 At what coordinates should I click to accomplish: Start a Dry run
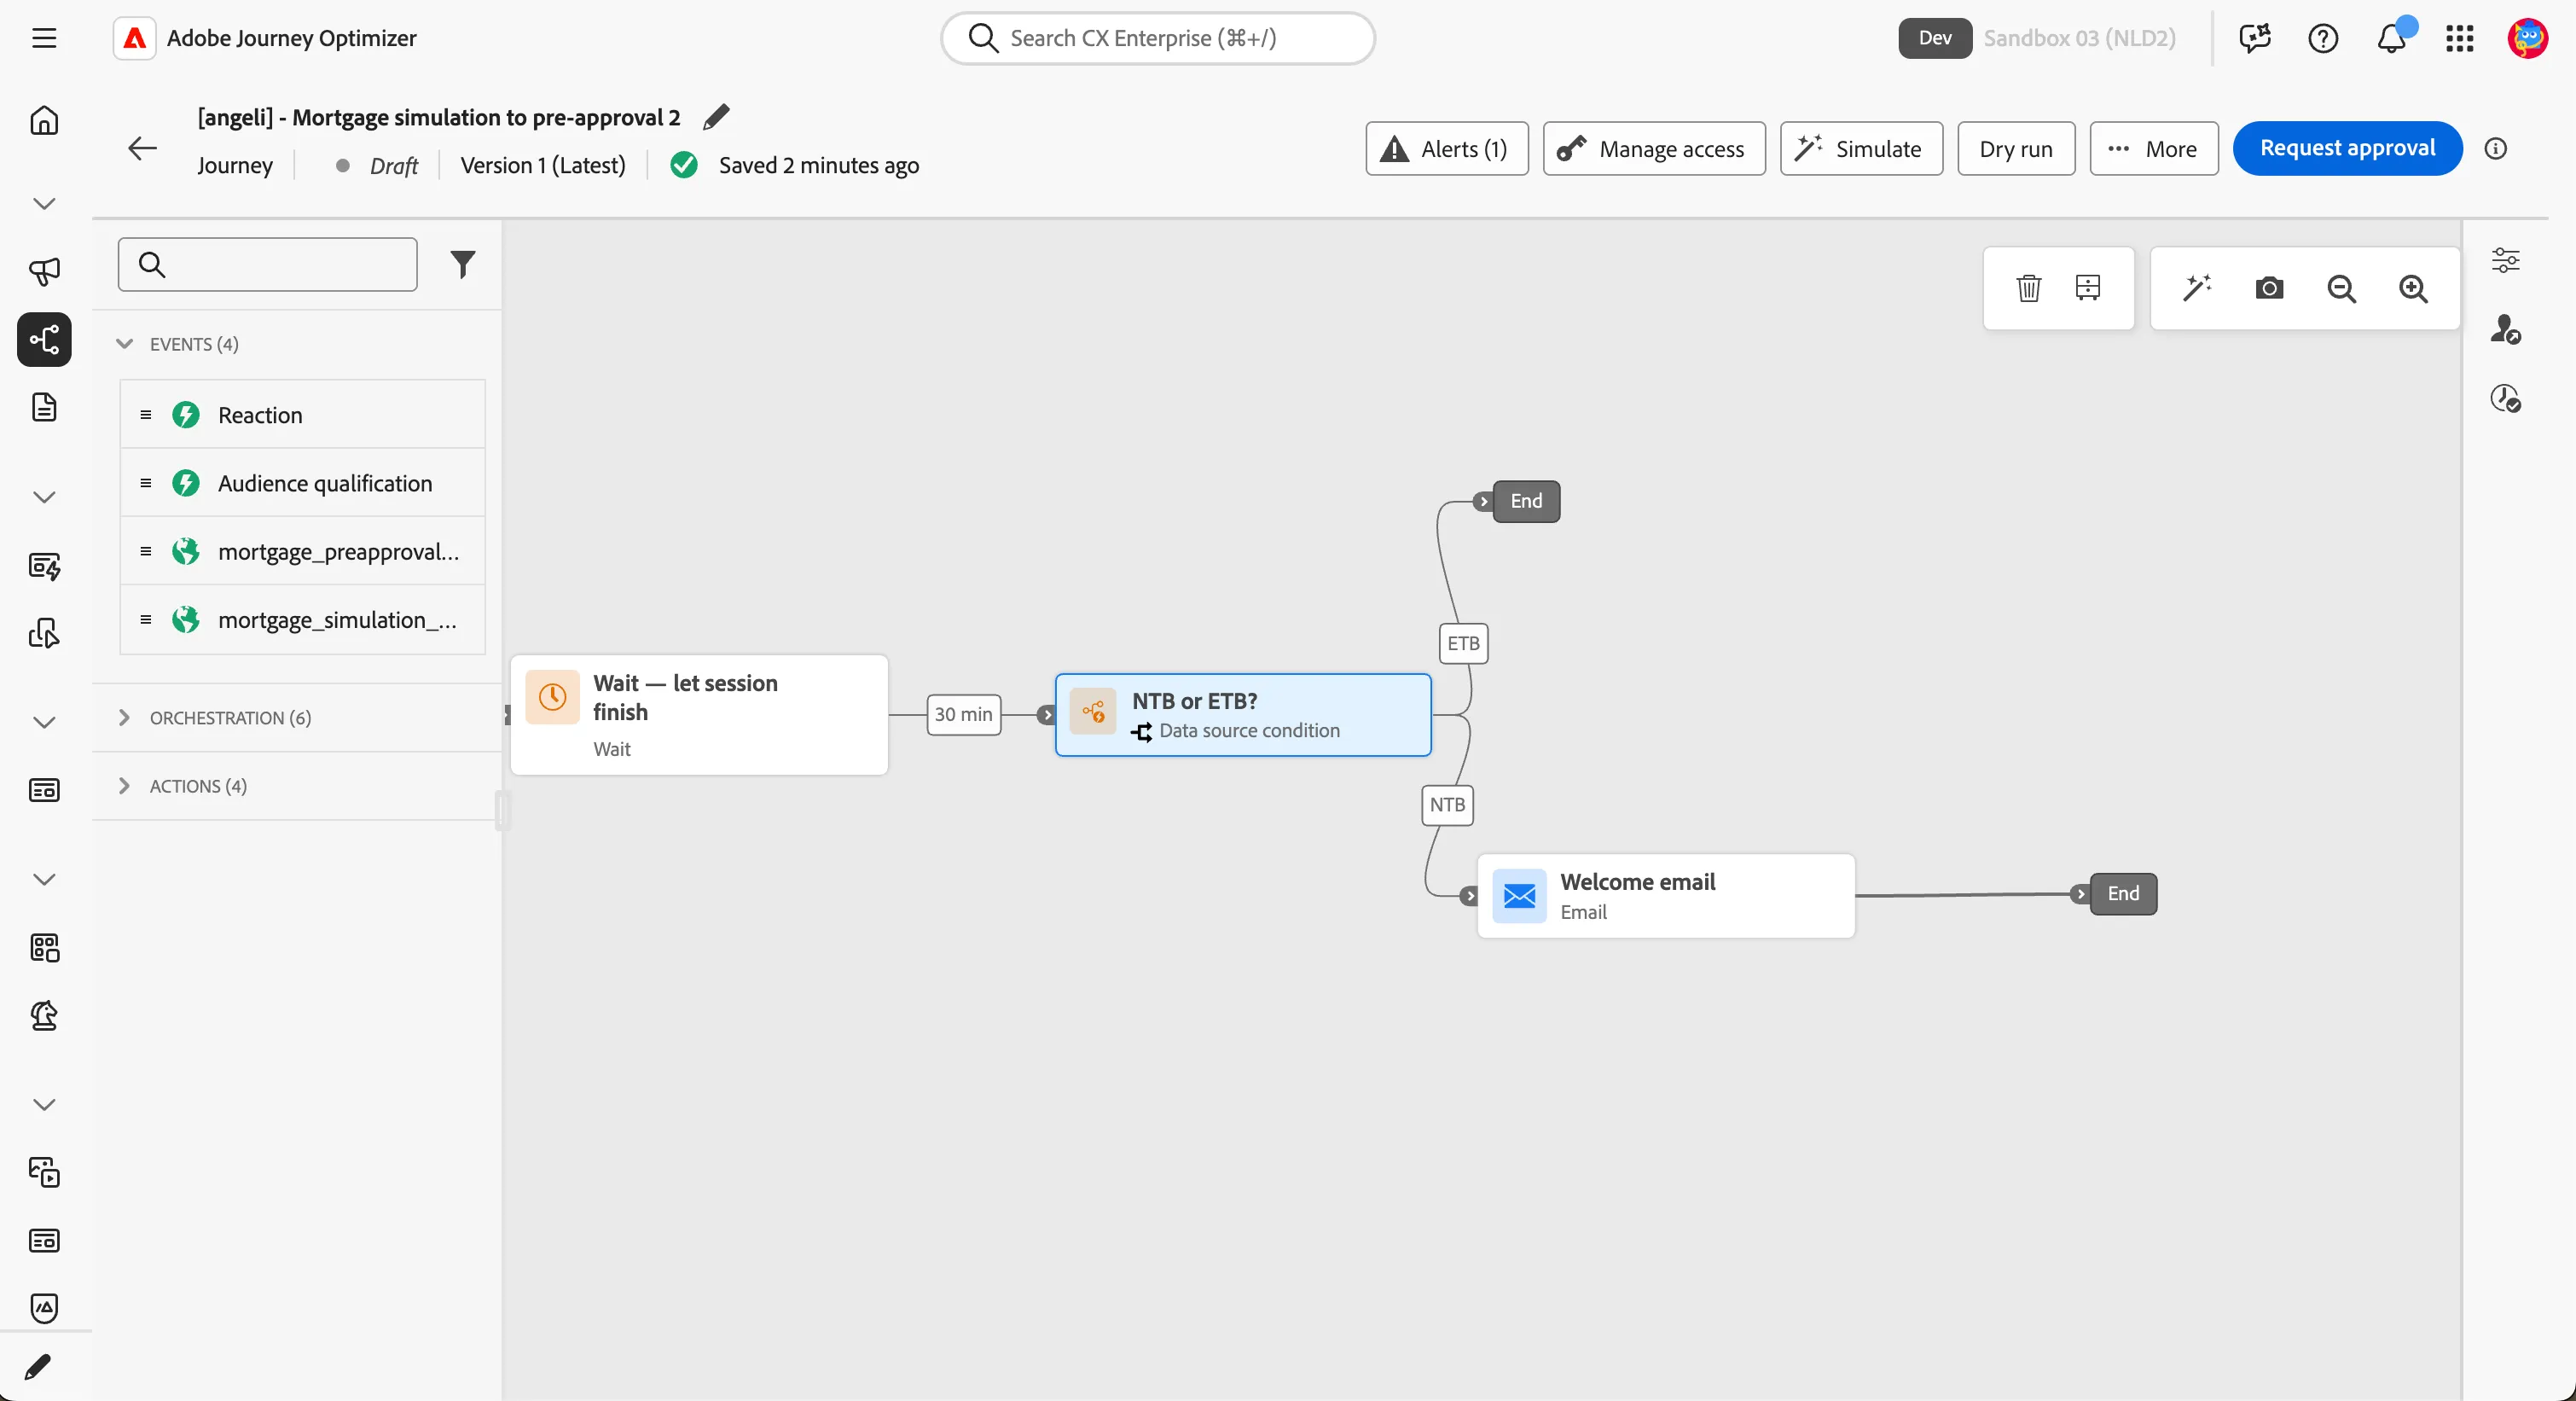[2015, 148]
